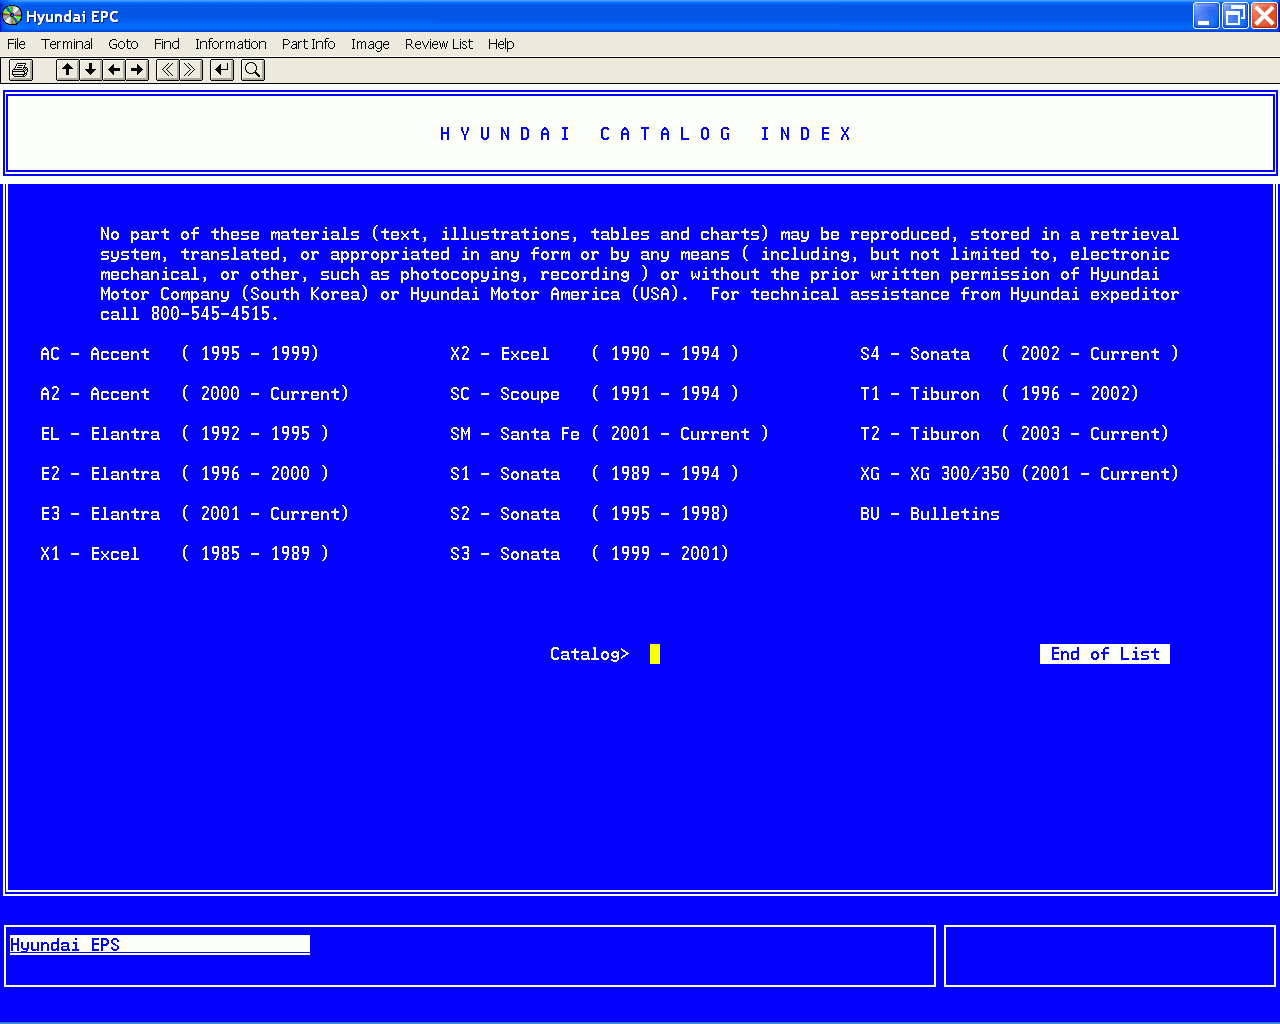Select E2 - Elantra 1996-2000 entry
This screenshot has width=1280, height=1024.
point(185,474)
